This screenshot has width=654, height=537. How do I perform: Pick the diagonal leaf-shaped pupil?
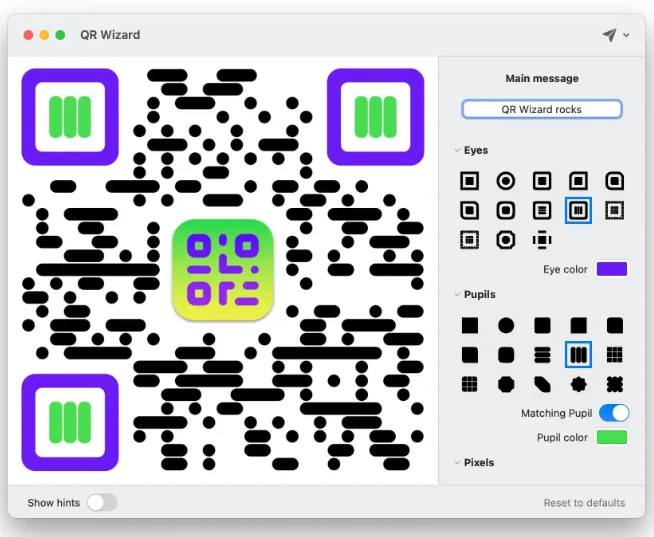coord(542,384)
